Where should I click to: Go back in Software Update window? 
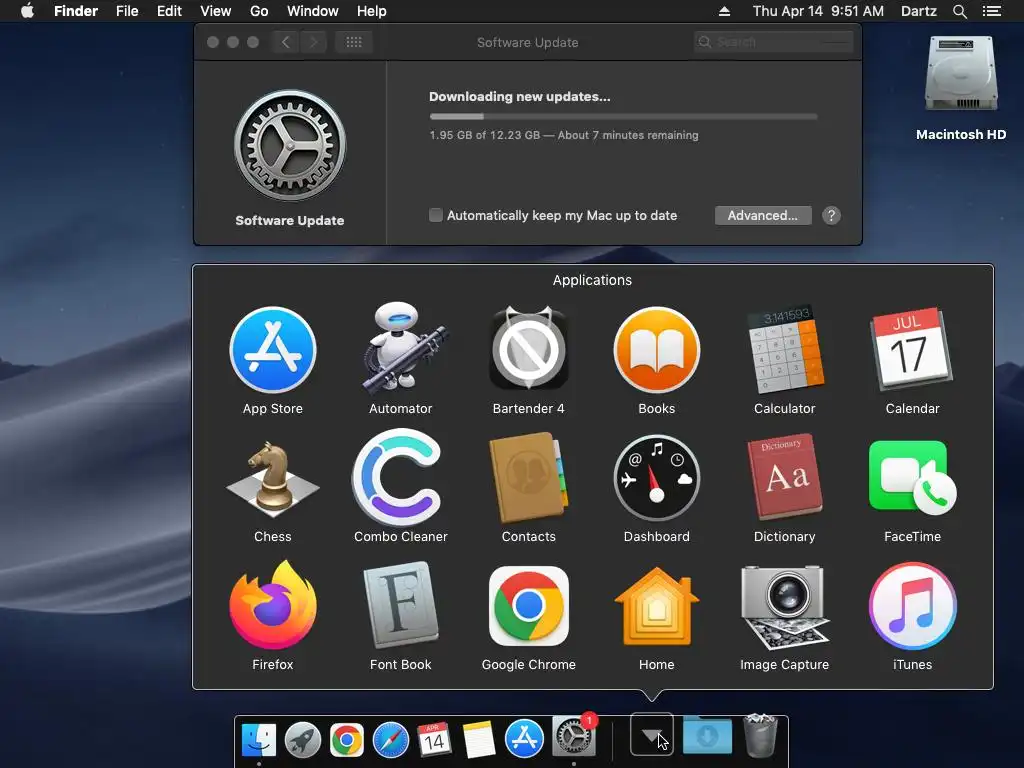click(x=285, y=42)
